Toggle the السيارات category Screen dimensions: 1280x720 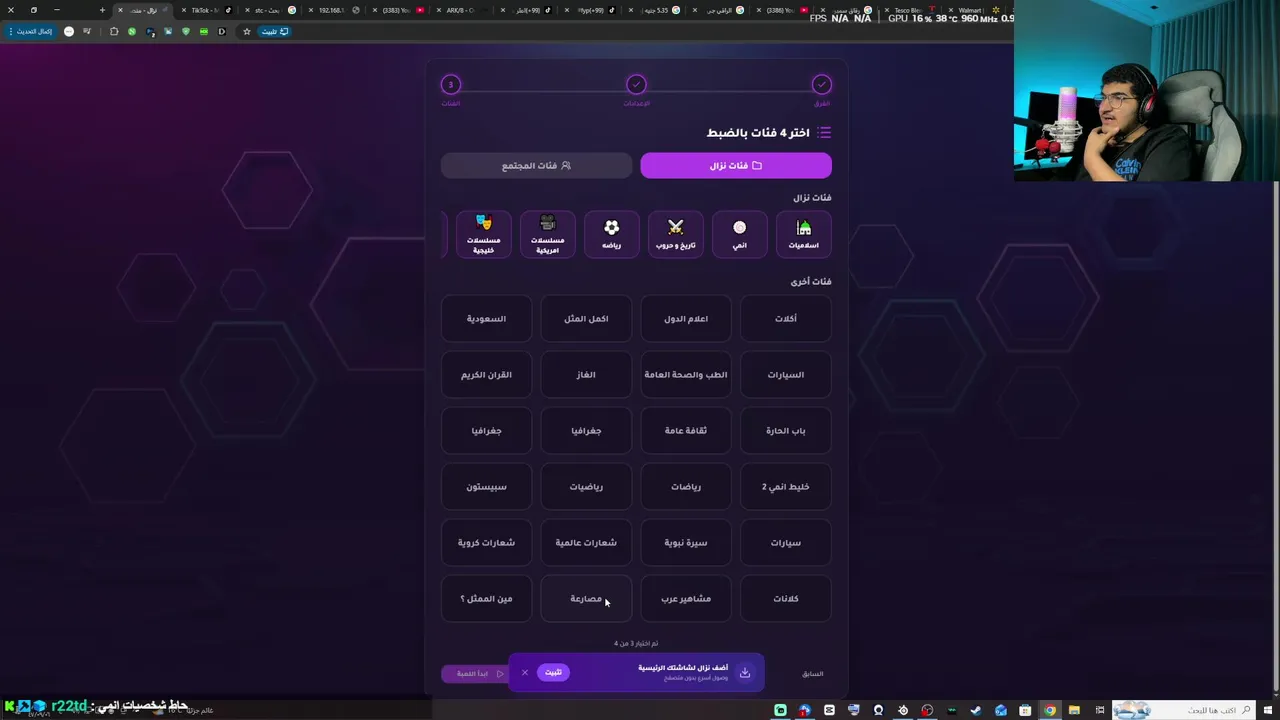pos(786,375)
